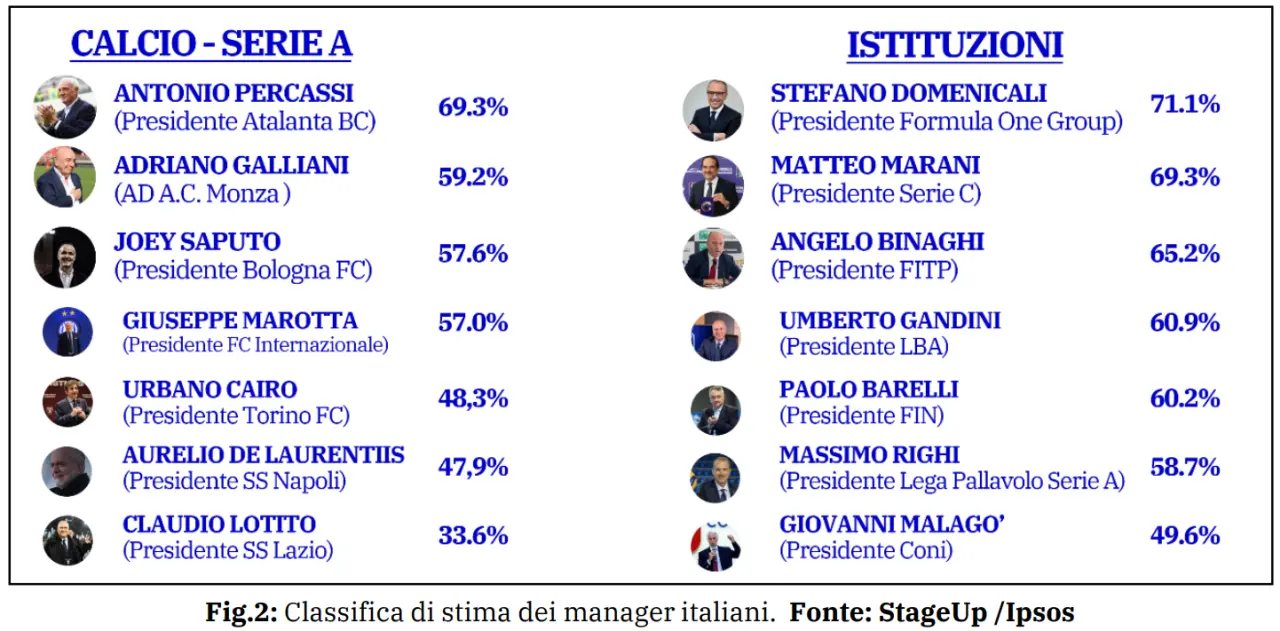Select the CLAUDIO LOTITO name text
Screen dimensions: 1280x631
(219, 524)
